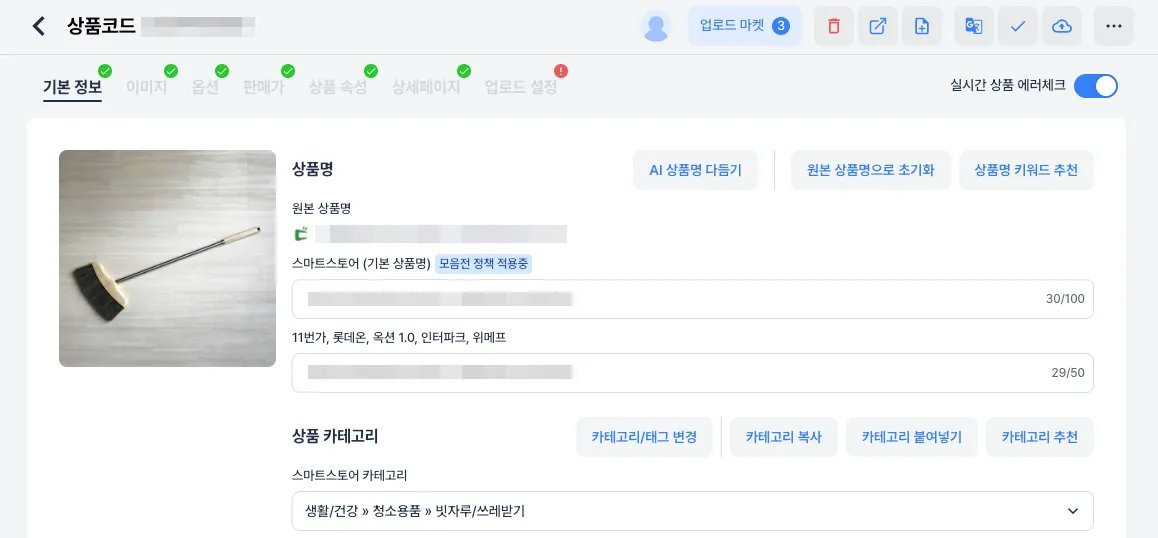Screen dimensions: 1158x538
Task: Click the 스마트스토어 product name input field
Action: click(x=693, y=299)
